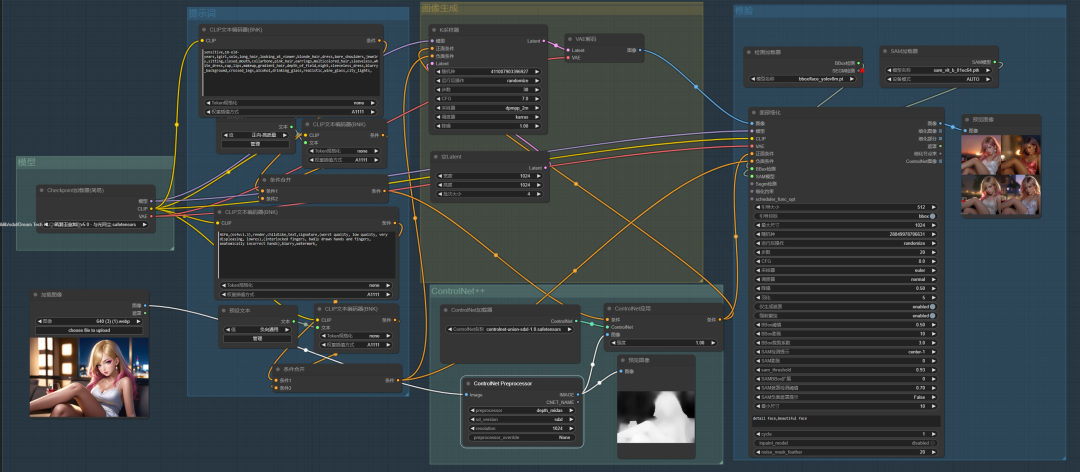Open the preprocessor depth_midas dropdown
This screenshot has height=472, width=1080.
(x=521, y=410)
